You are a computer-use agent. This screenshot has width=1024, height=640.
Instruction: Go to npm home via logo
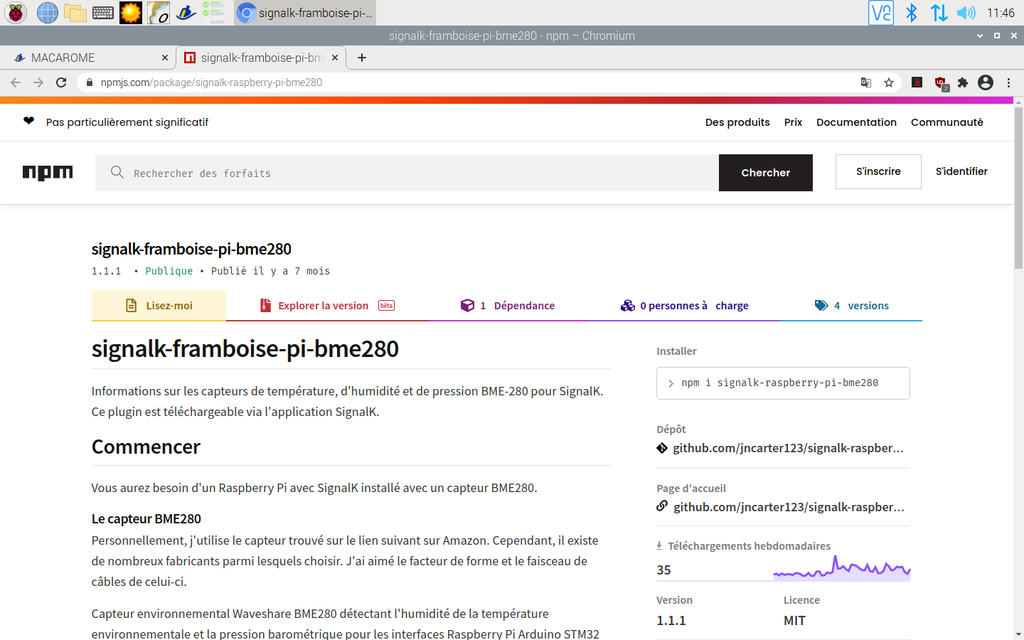48,172
